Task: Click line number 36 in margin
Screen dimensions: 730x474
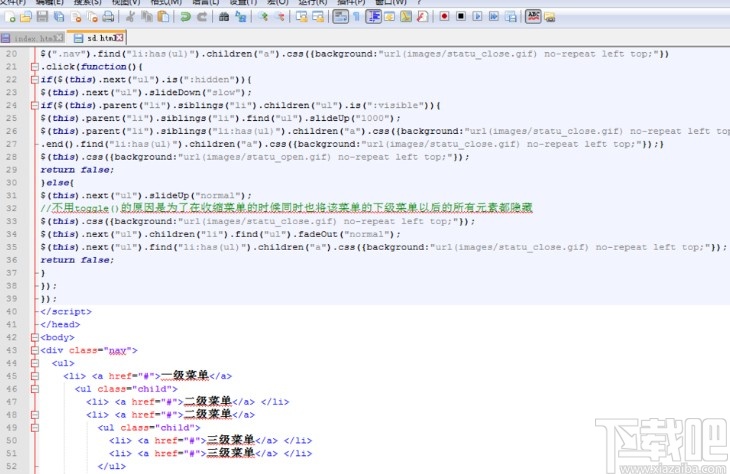Action: pyautogui.click(x=12, y=260)
